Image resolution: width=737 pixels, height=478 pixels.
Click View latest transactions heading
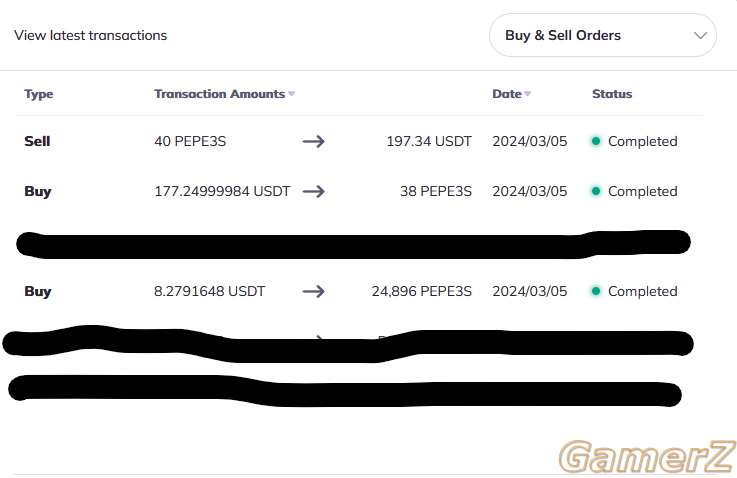pyautogui.click(x=90, y=35)
